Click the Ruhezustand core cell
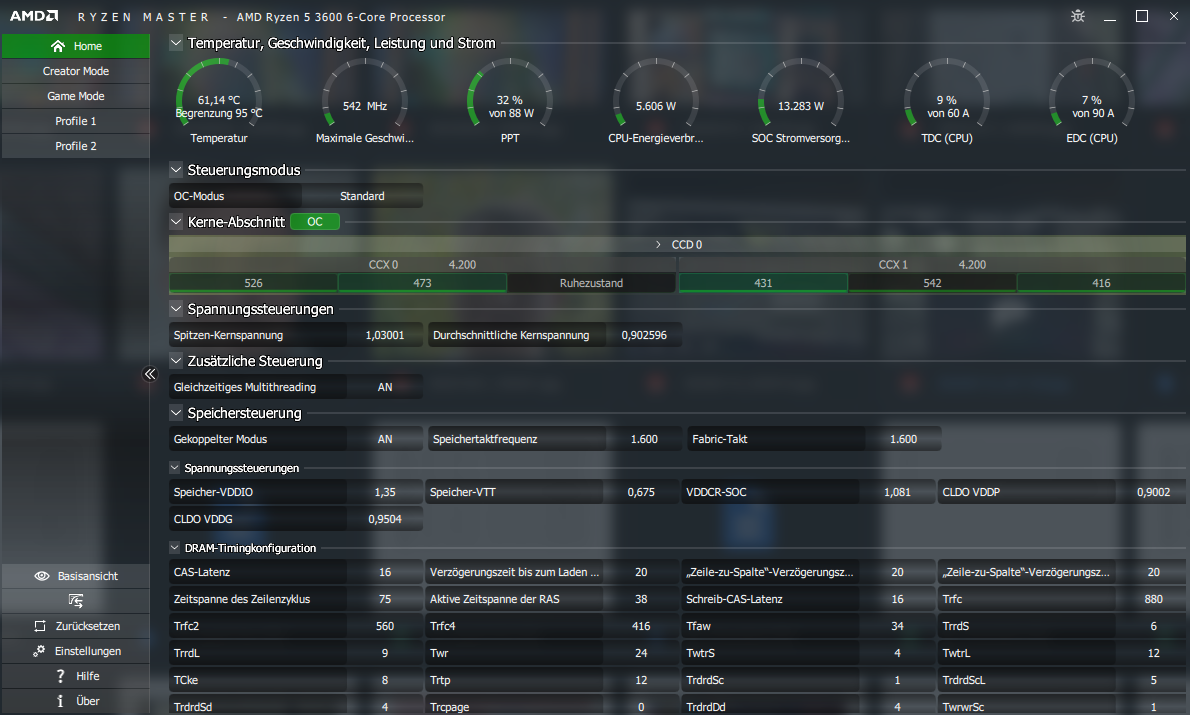This screenshot has width=1190, height=715. [x=591, y=283]
